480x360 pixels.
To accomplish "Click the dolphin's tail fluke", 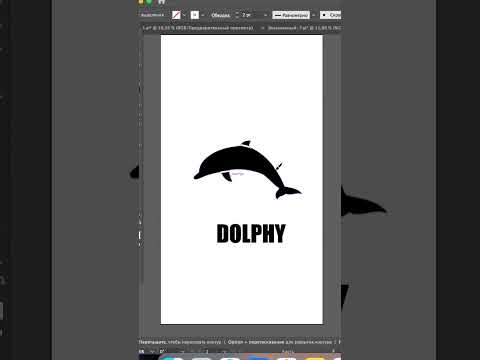I will tap(287, 192).
